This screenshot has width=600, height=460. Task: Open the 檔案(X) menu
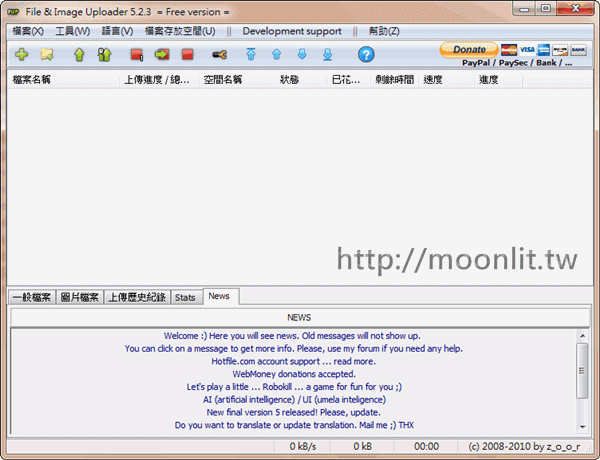27,31
